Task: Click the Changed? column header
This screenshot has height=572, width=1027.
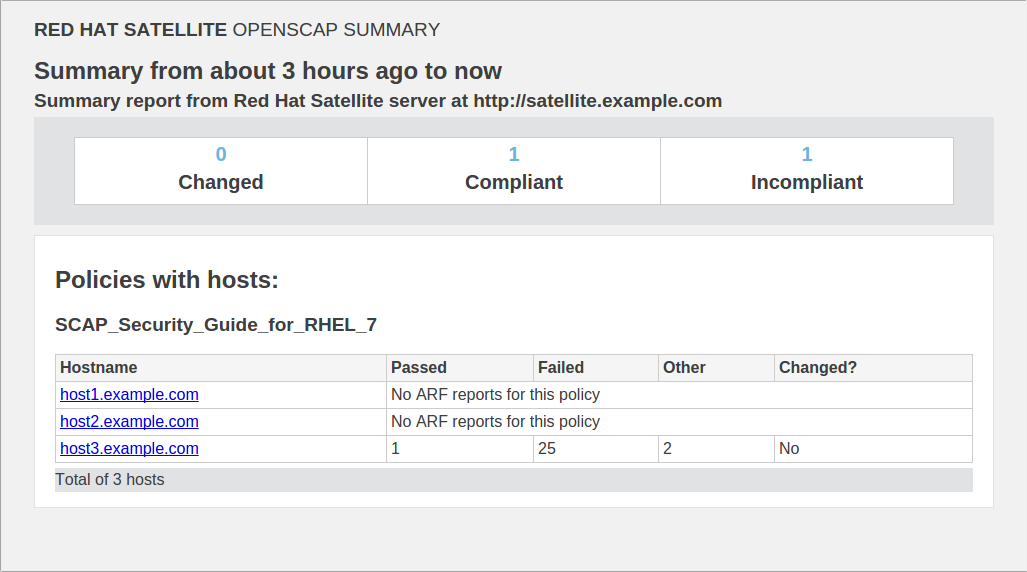Action: (818, 368)
